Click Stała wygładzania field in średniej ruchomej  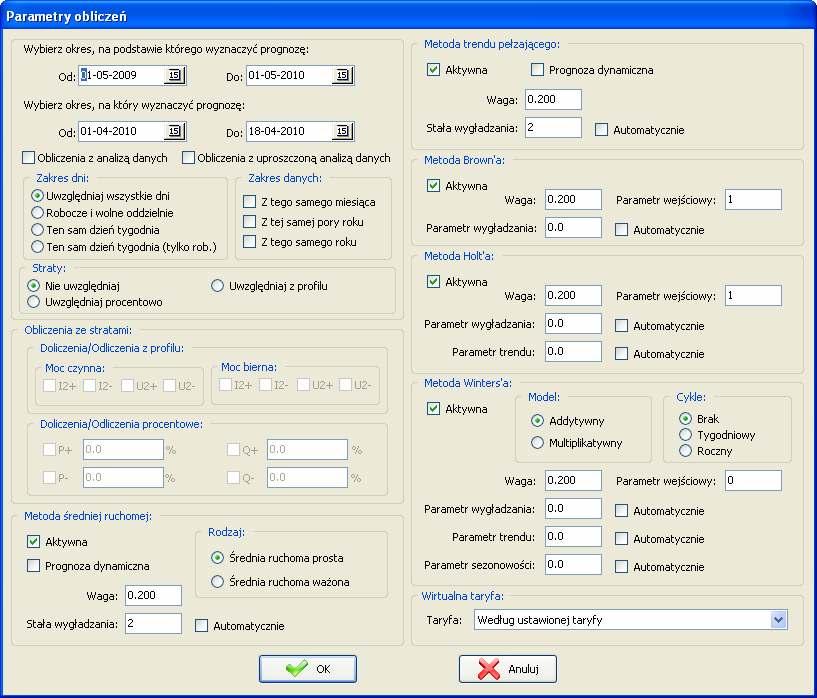coord(153,624)
